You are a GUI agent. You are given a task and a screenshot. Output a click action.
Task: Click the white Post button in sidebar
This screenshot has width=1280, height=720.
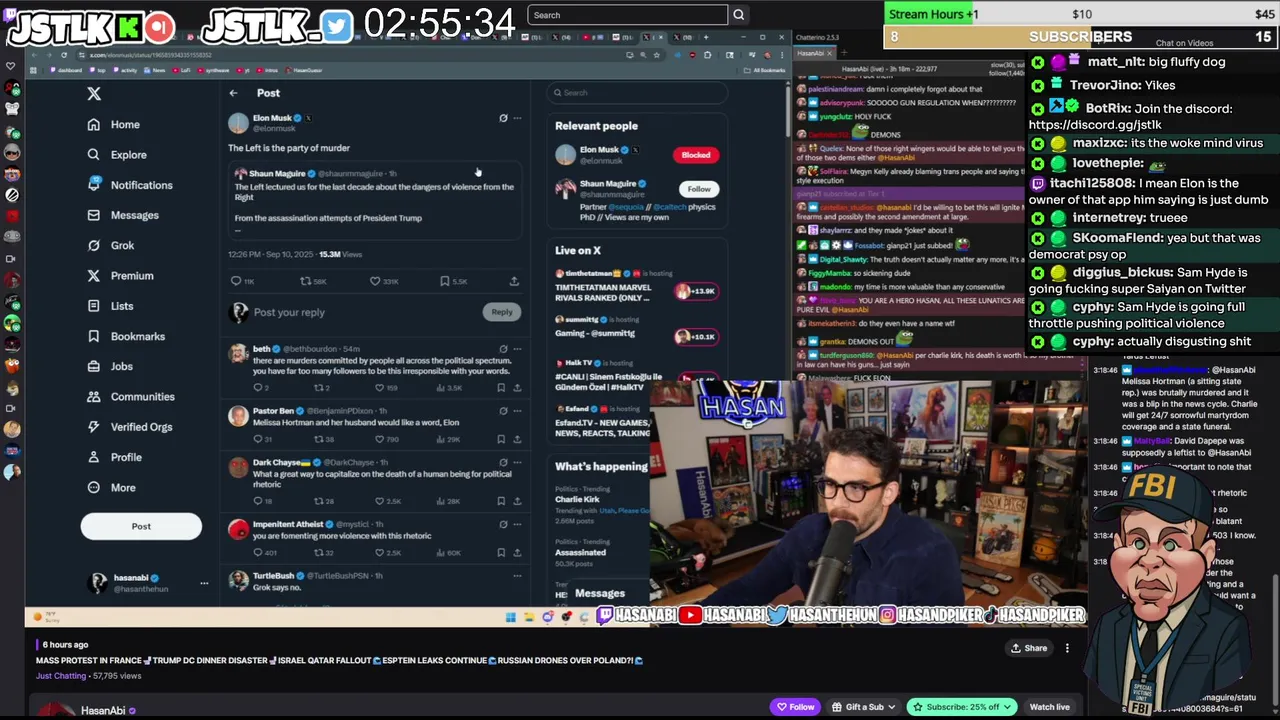point(141,526)
